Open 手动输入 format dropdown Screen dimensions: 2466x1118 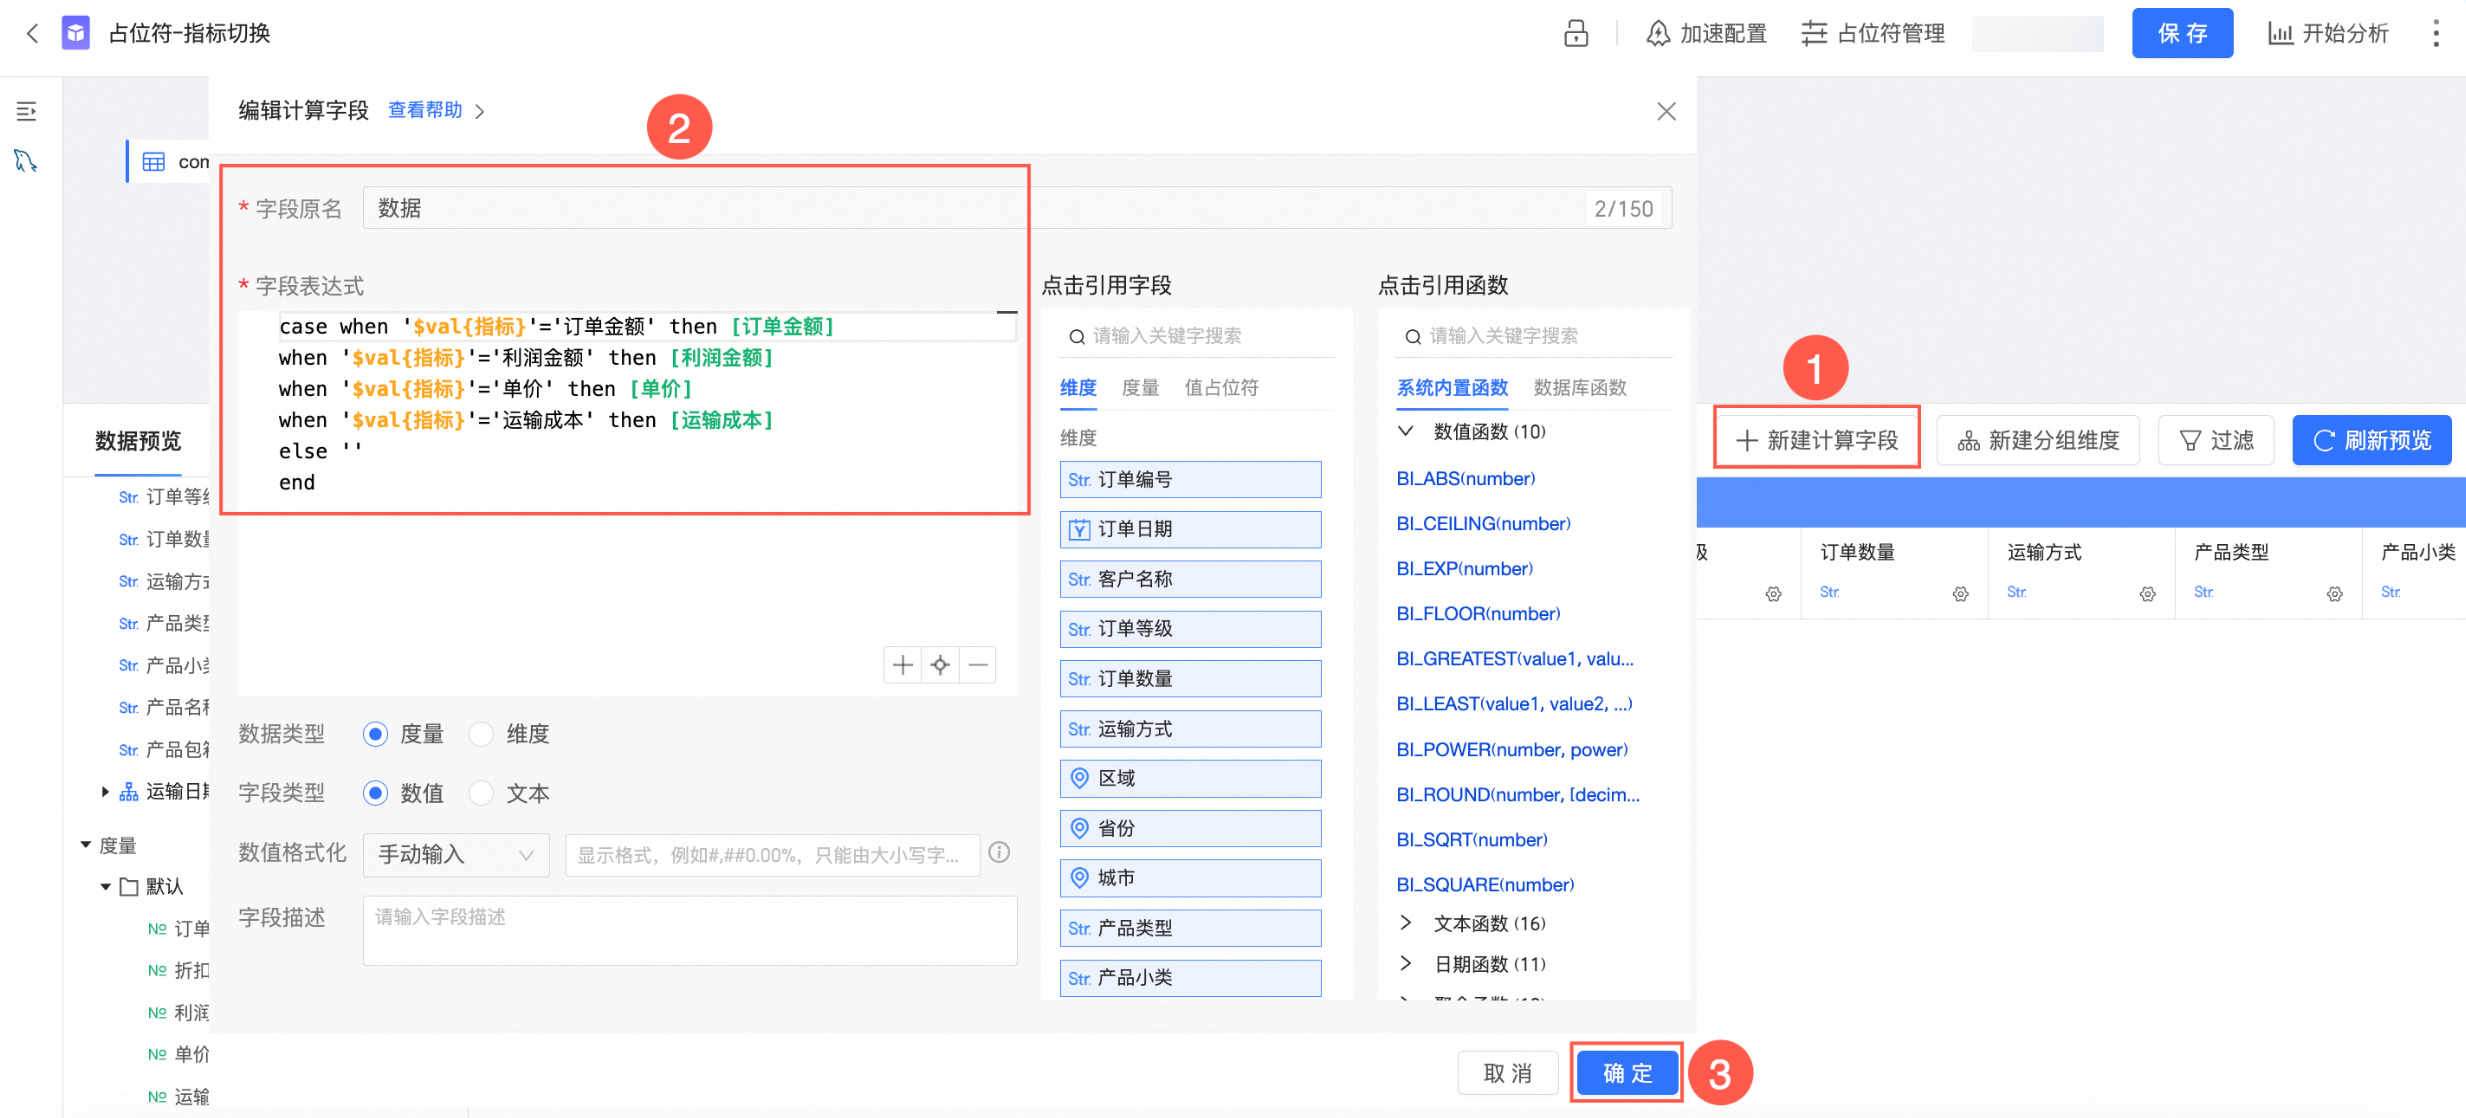pos(456,855)
